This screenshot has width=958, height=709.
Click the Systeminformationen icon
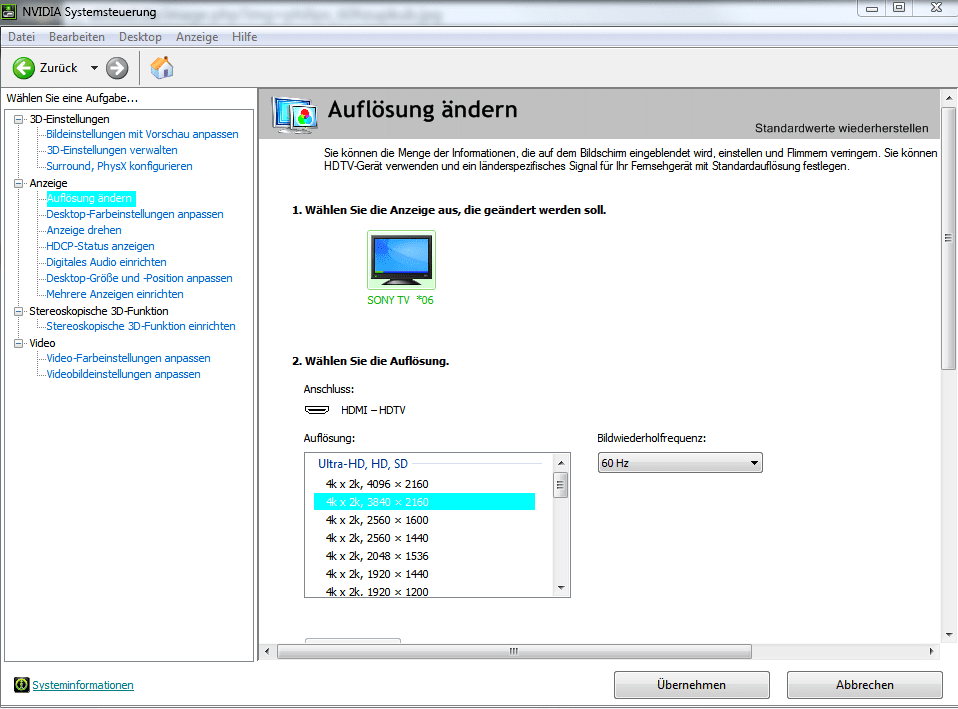pos(21,685)
